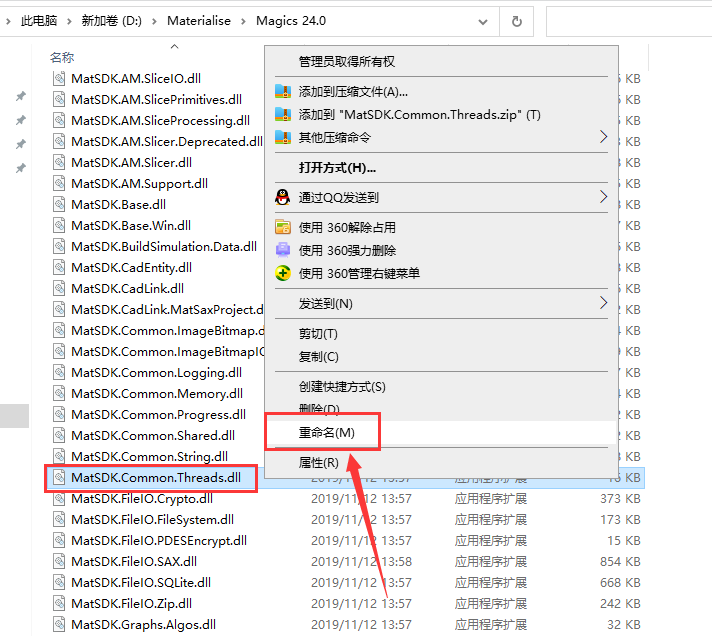
Task: Expand the 通过QQ发送到 submenu arrow
Action: click(603, 197)
